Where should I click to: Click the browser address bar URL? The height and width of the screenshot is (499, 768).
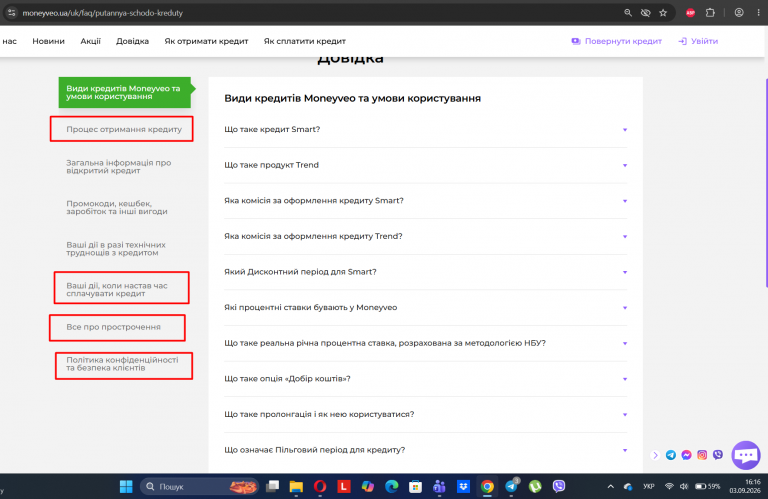[102, 13]
